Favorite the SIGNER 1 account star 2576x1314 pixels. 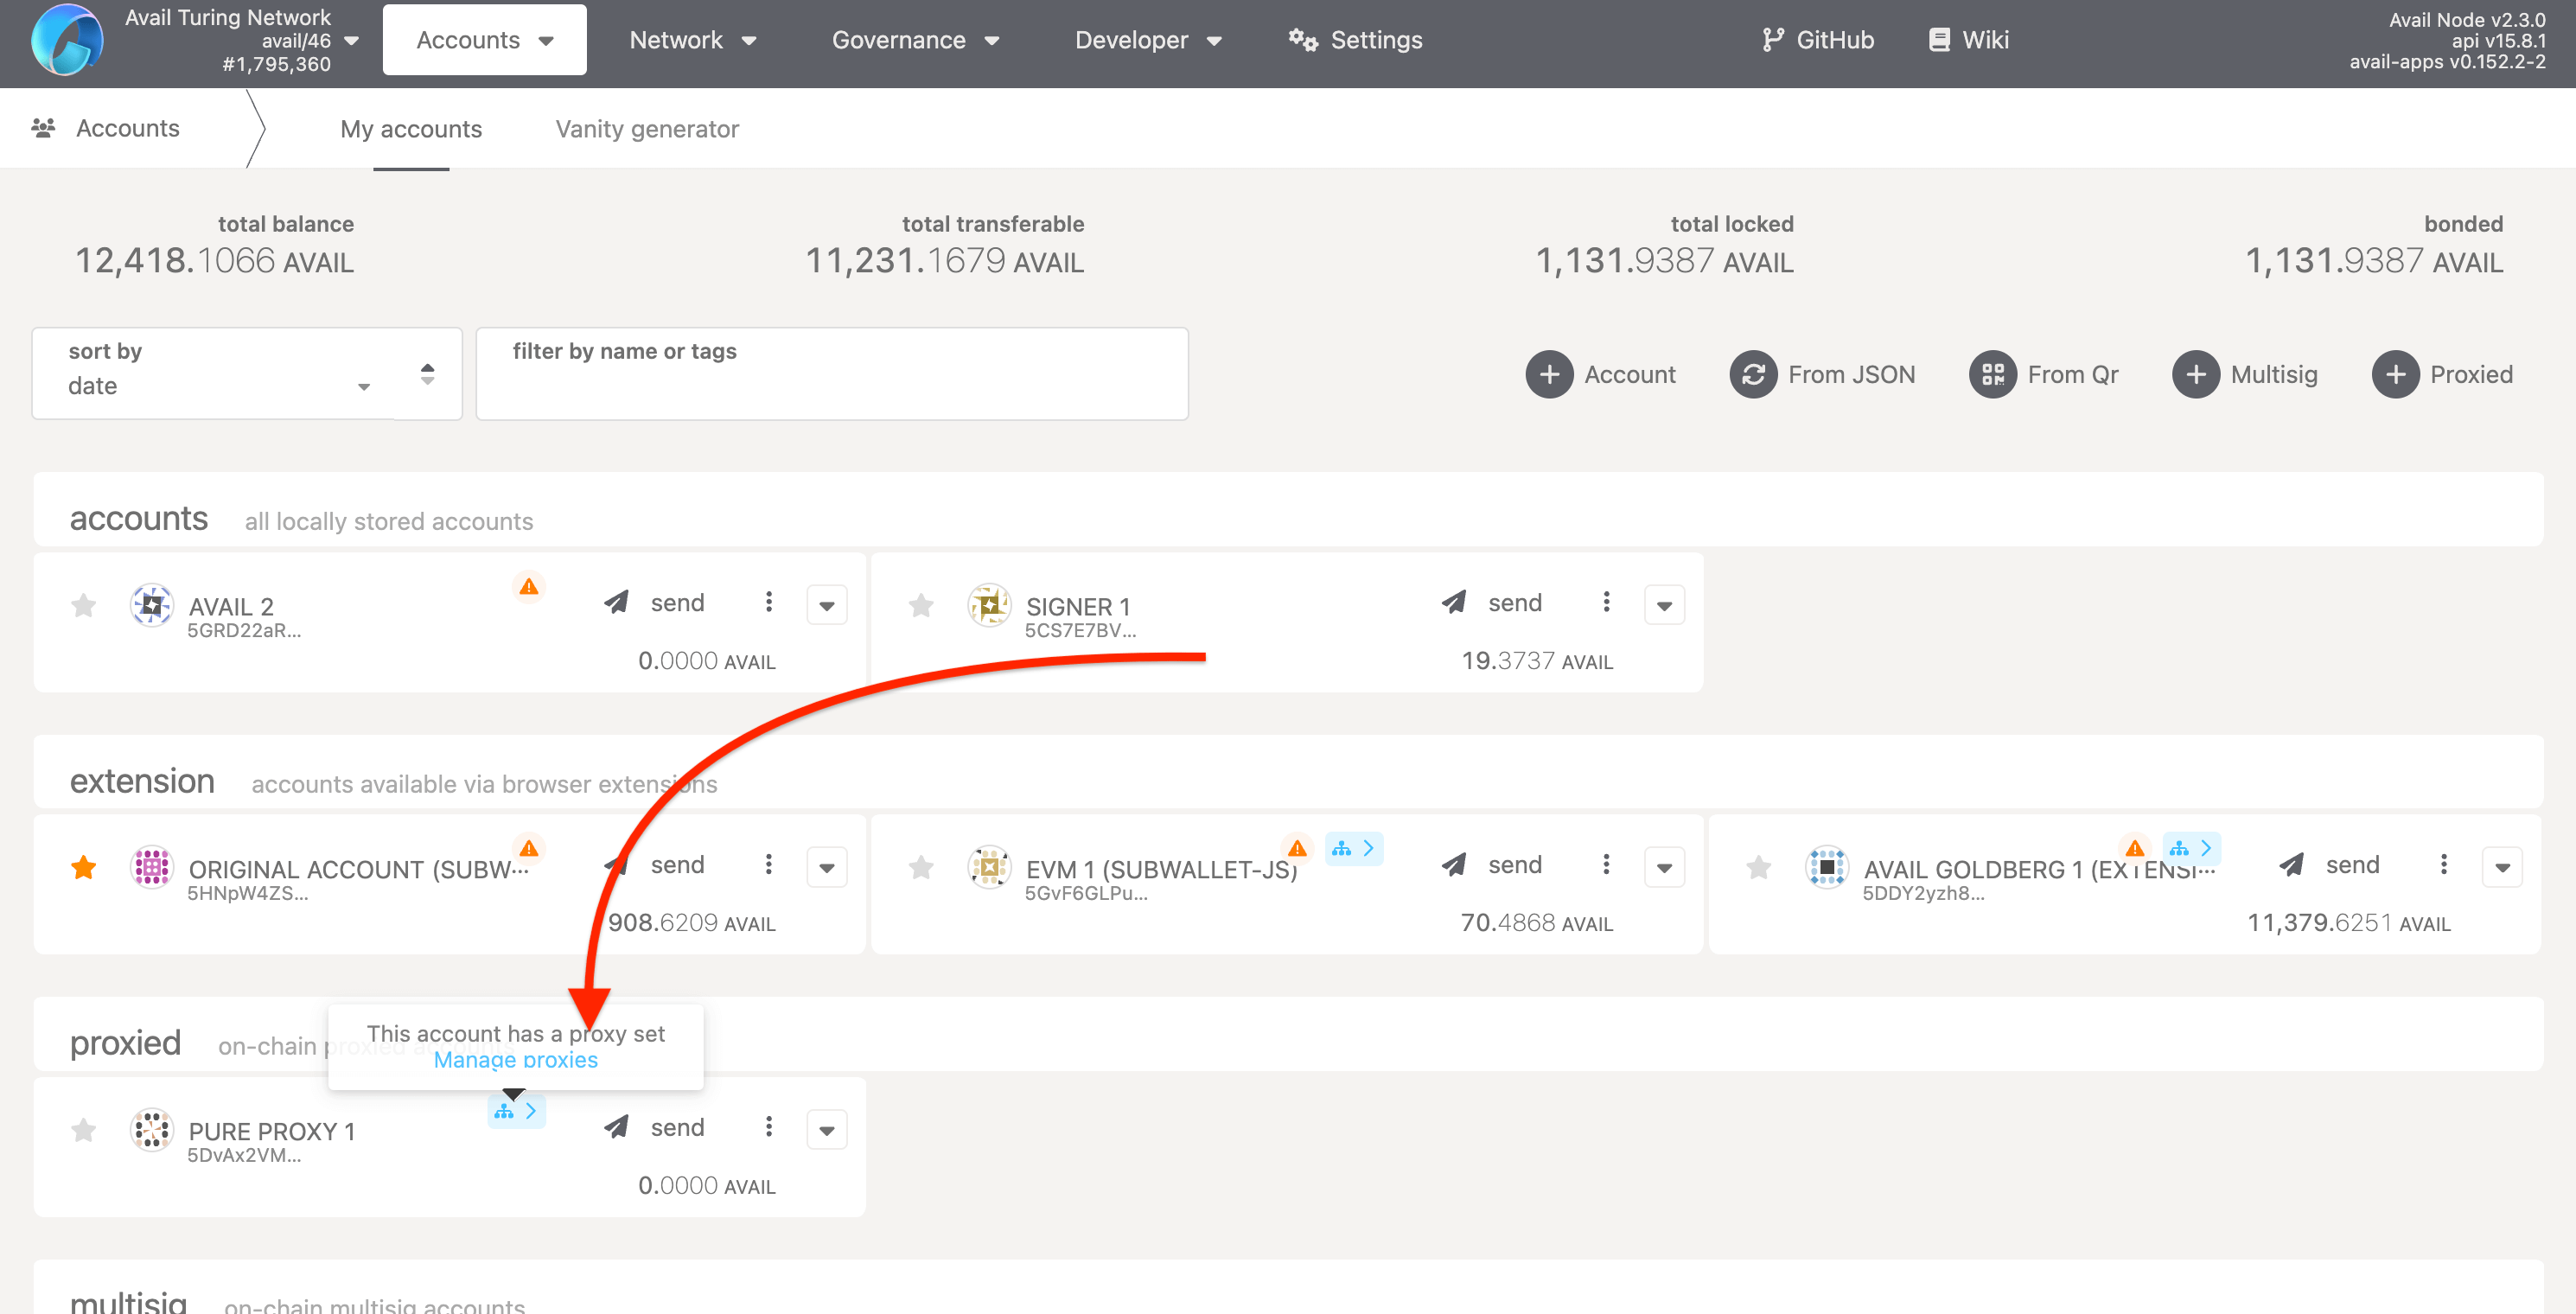coord(921,605)
